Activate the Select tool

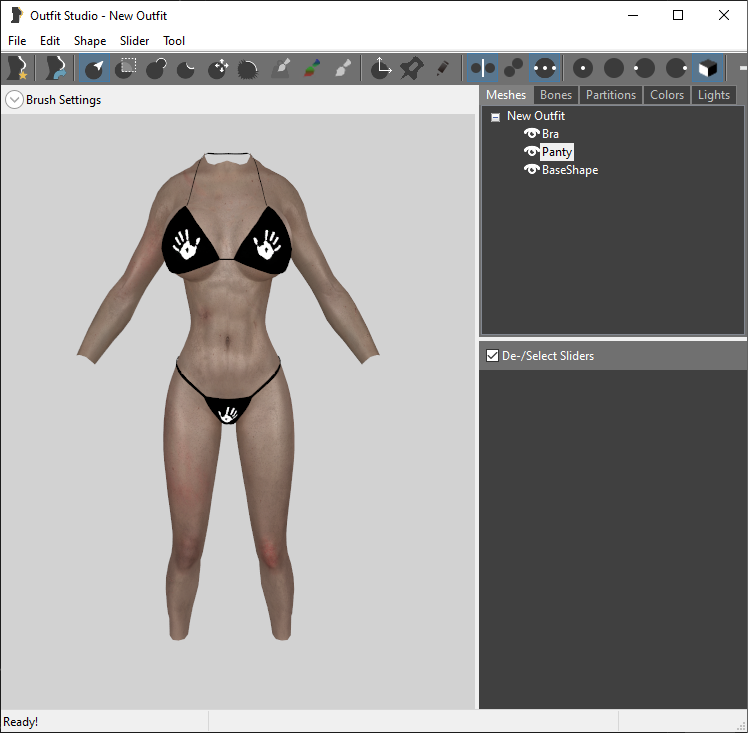pyautogui.click(x=94, y=68)
